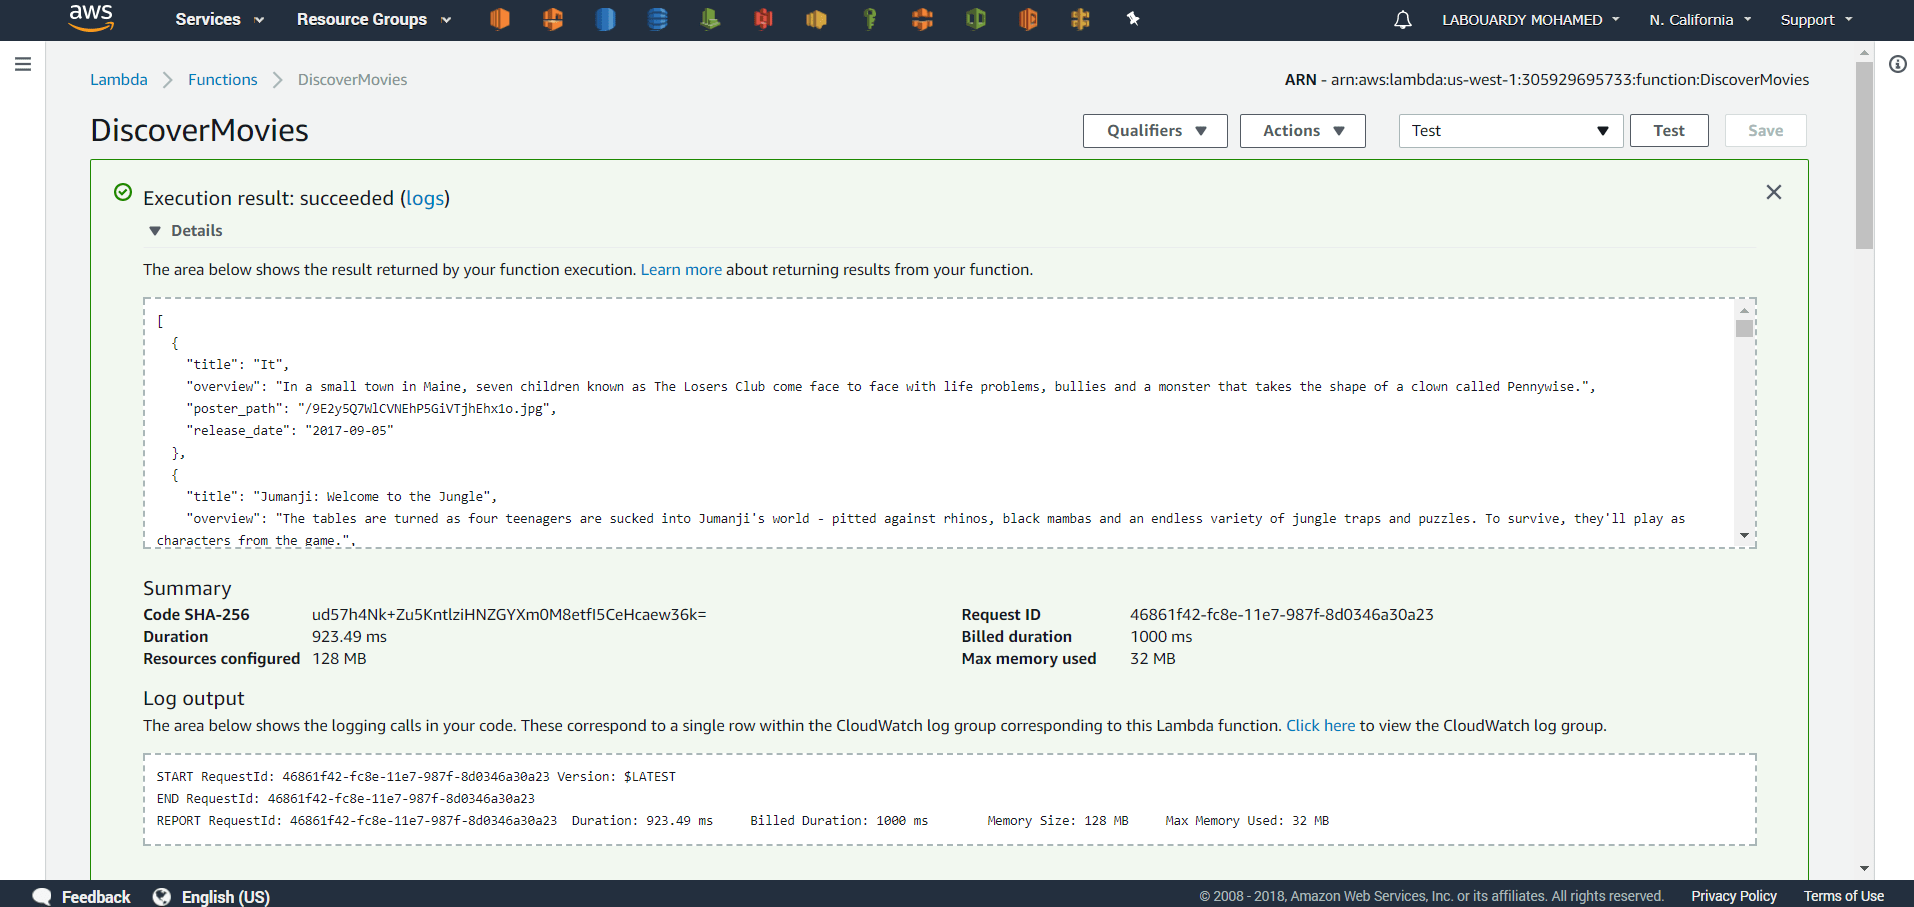
Task: Click the main page vertical scrollbar
Action: (x=1864, y=155)
